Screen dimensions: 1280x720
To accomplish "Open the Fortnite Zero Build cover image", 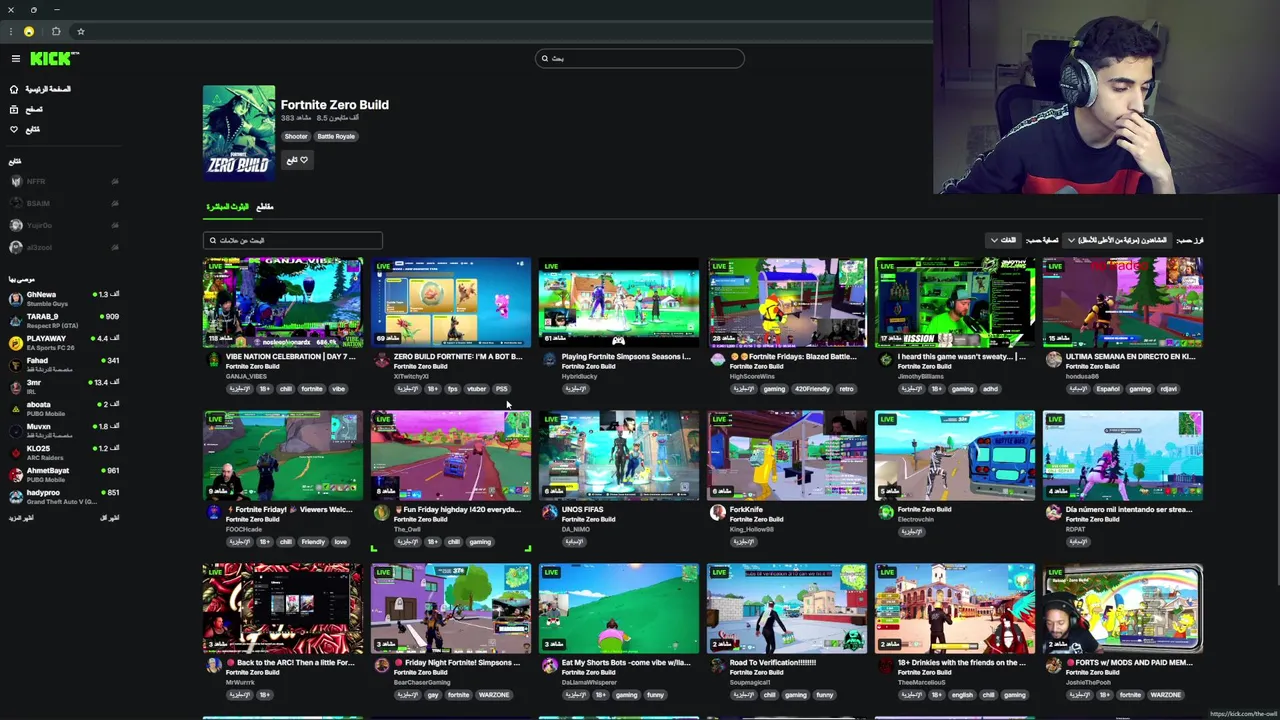I will pyautogui.click(x=239, y=132).
